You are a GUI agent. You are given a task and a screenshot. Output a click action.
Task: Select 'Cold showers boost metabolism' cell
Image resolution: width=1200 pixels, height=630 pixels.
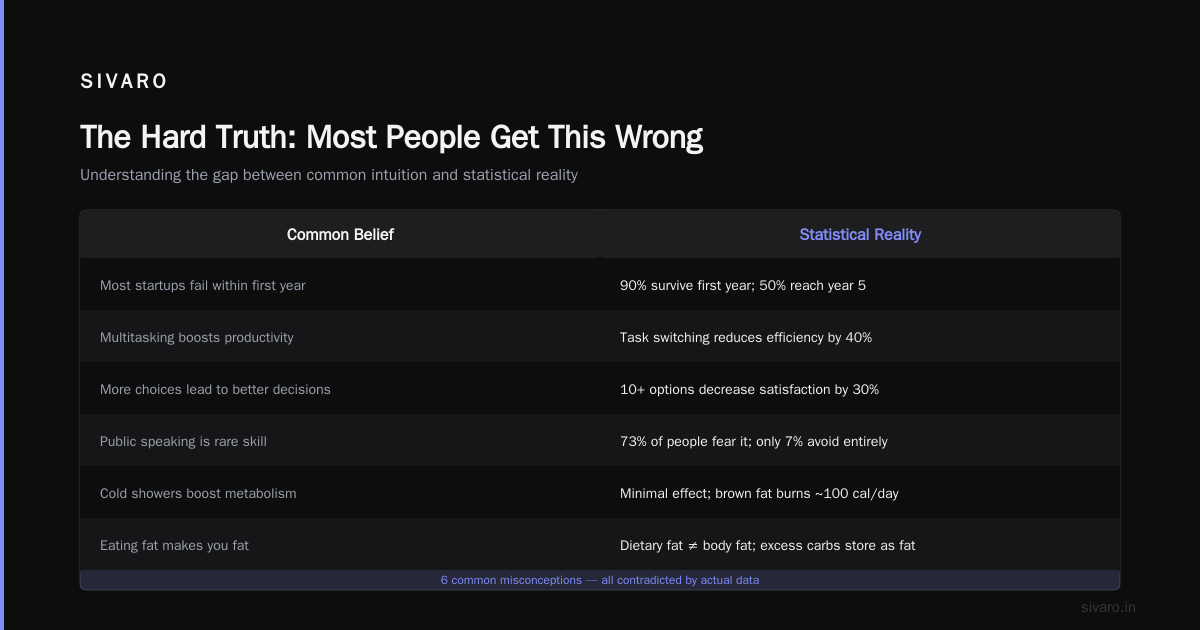[340, 493]
